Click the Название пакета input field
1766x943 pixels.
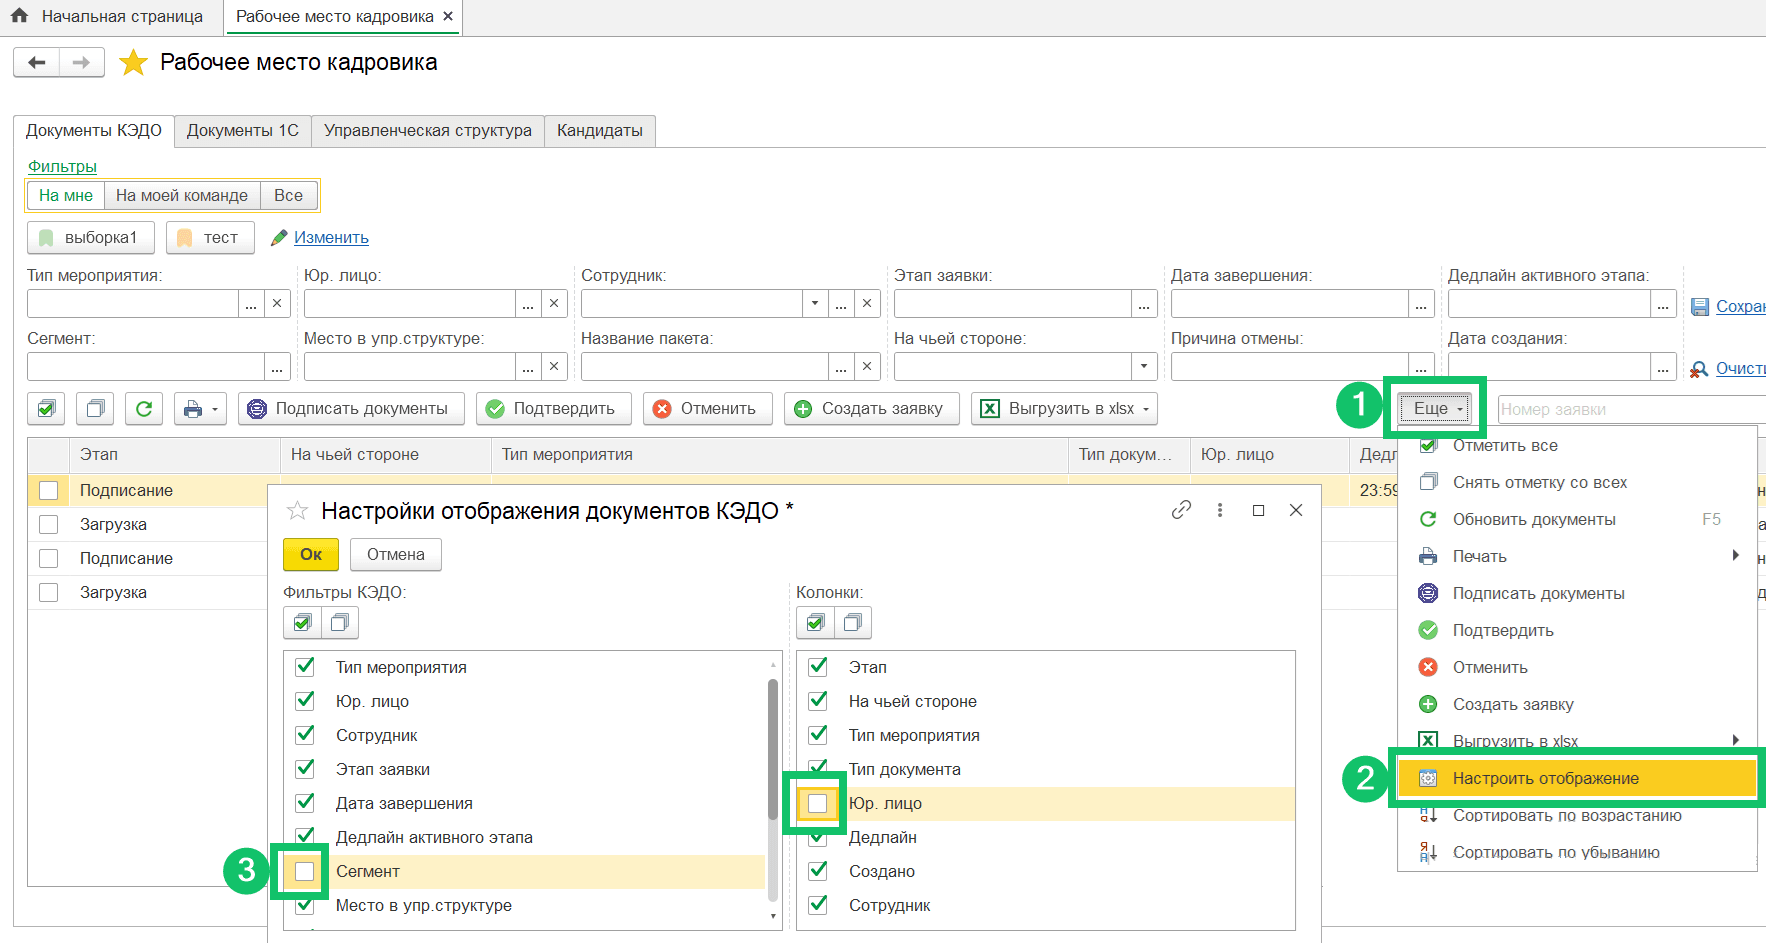coord(705,366)
